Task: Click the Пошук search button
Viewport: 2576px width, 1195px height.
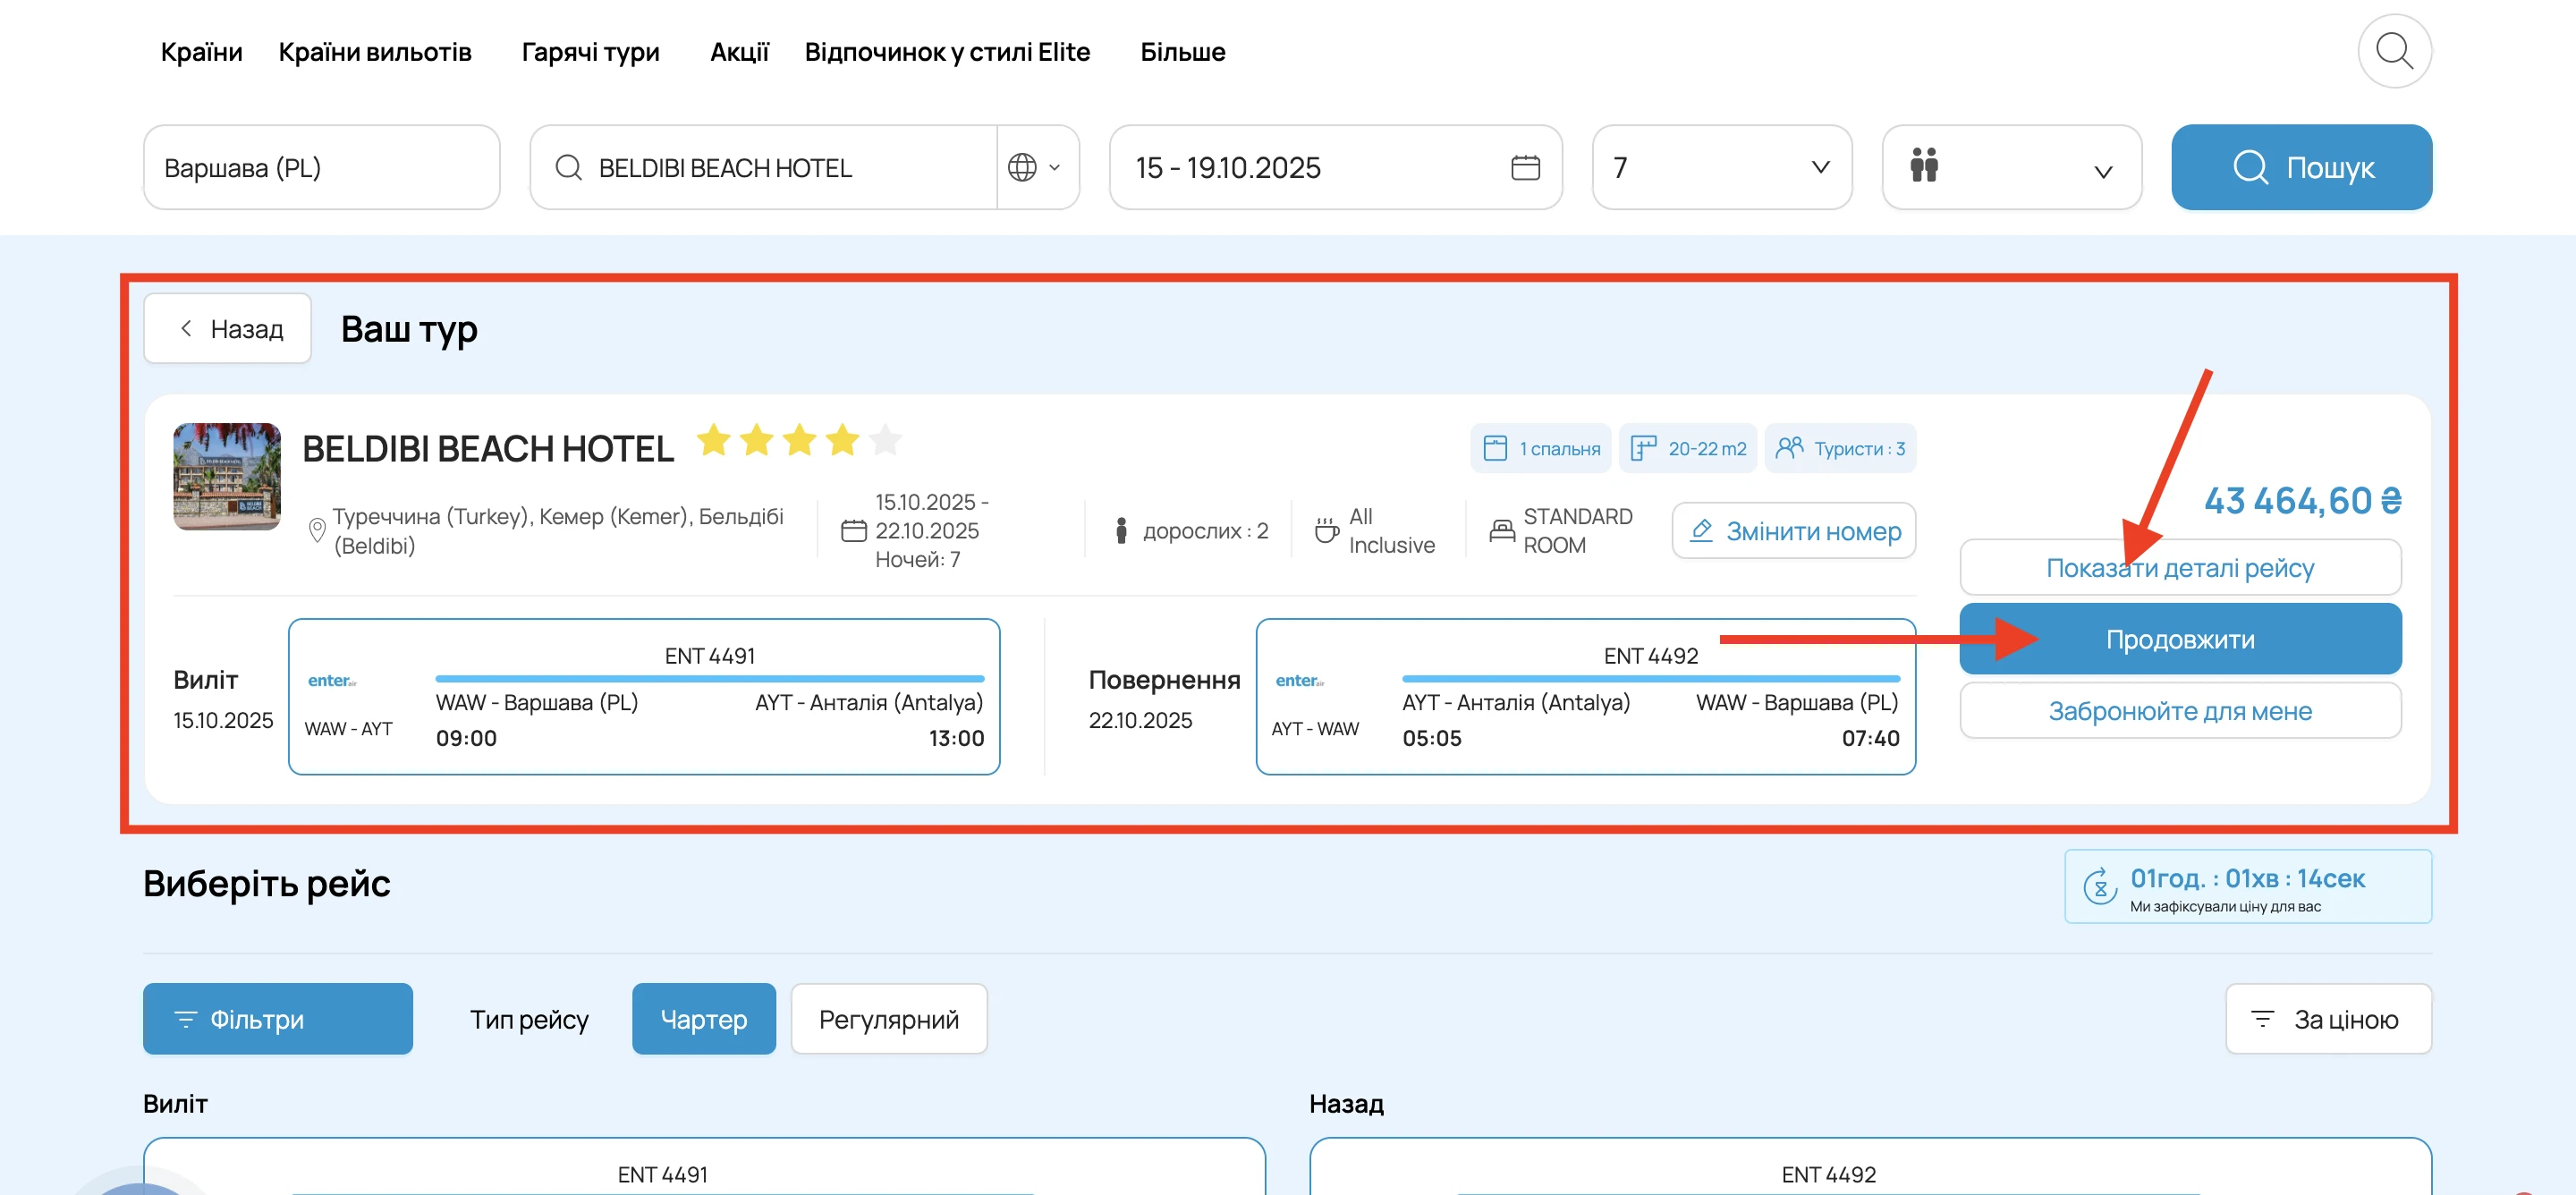Action: click(2302, 167)
